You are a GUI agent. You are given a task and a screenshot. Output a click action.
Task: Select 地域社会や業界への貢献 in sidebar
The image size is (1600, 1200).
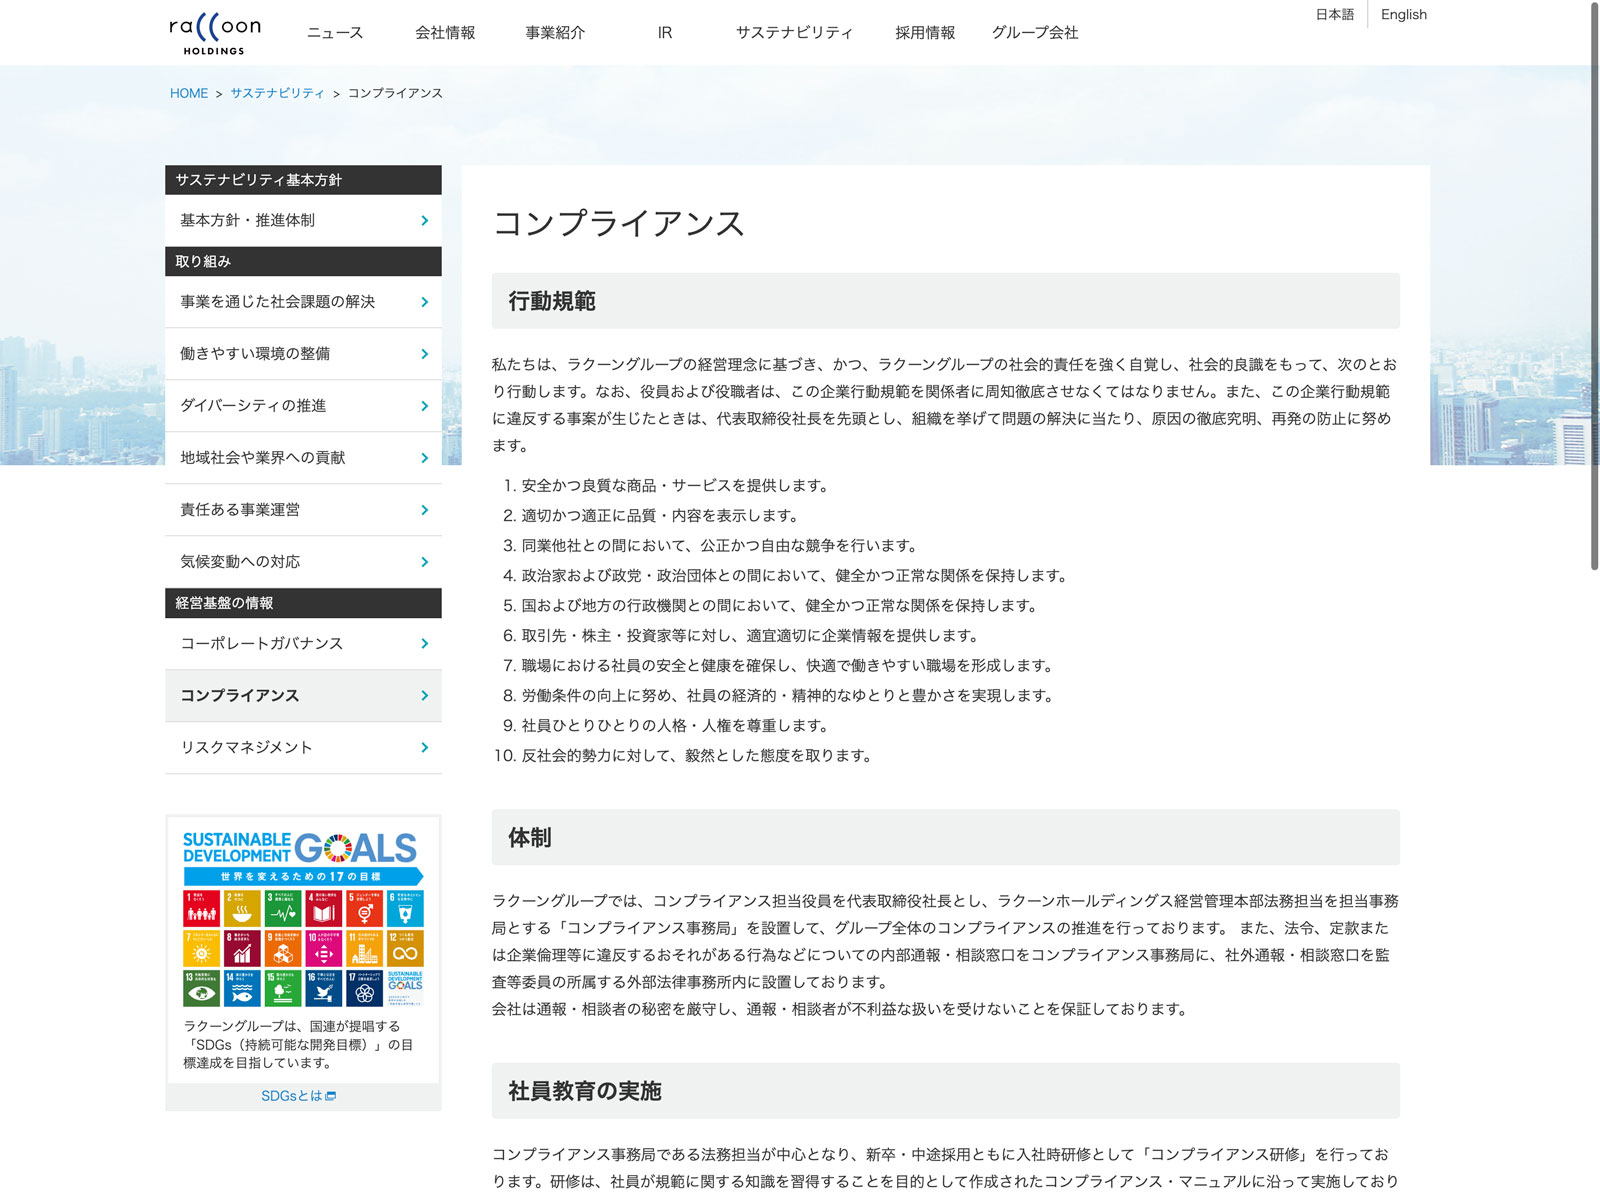tap(262, 458)
